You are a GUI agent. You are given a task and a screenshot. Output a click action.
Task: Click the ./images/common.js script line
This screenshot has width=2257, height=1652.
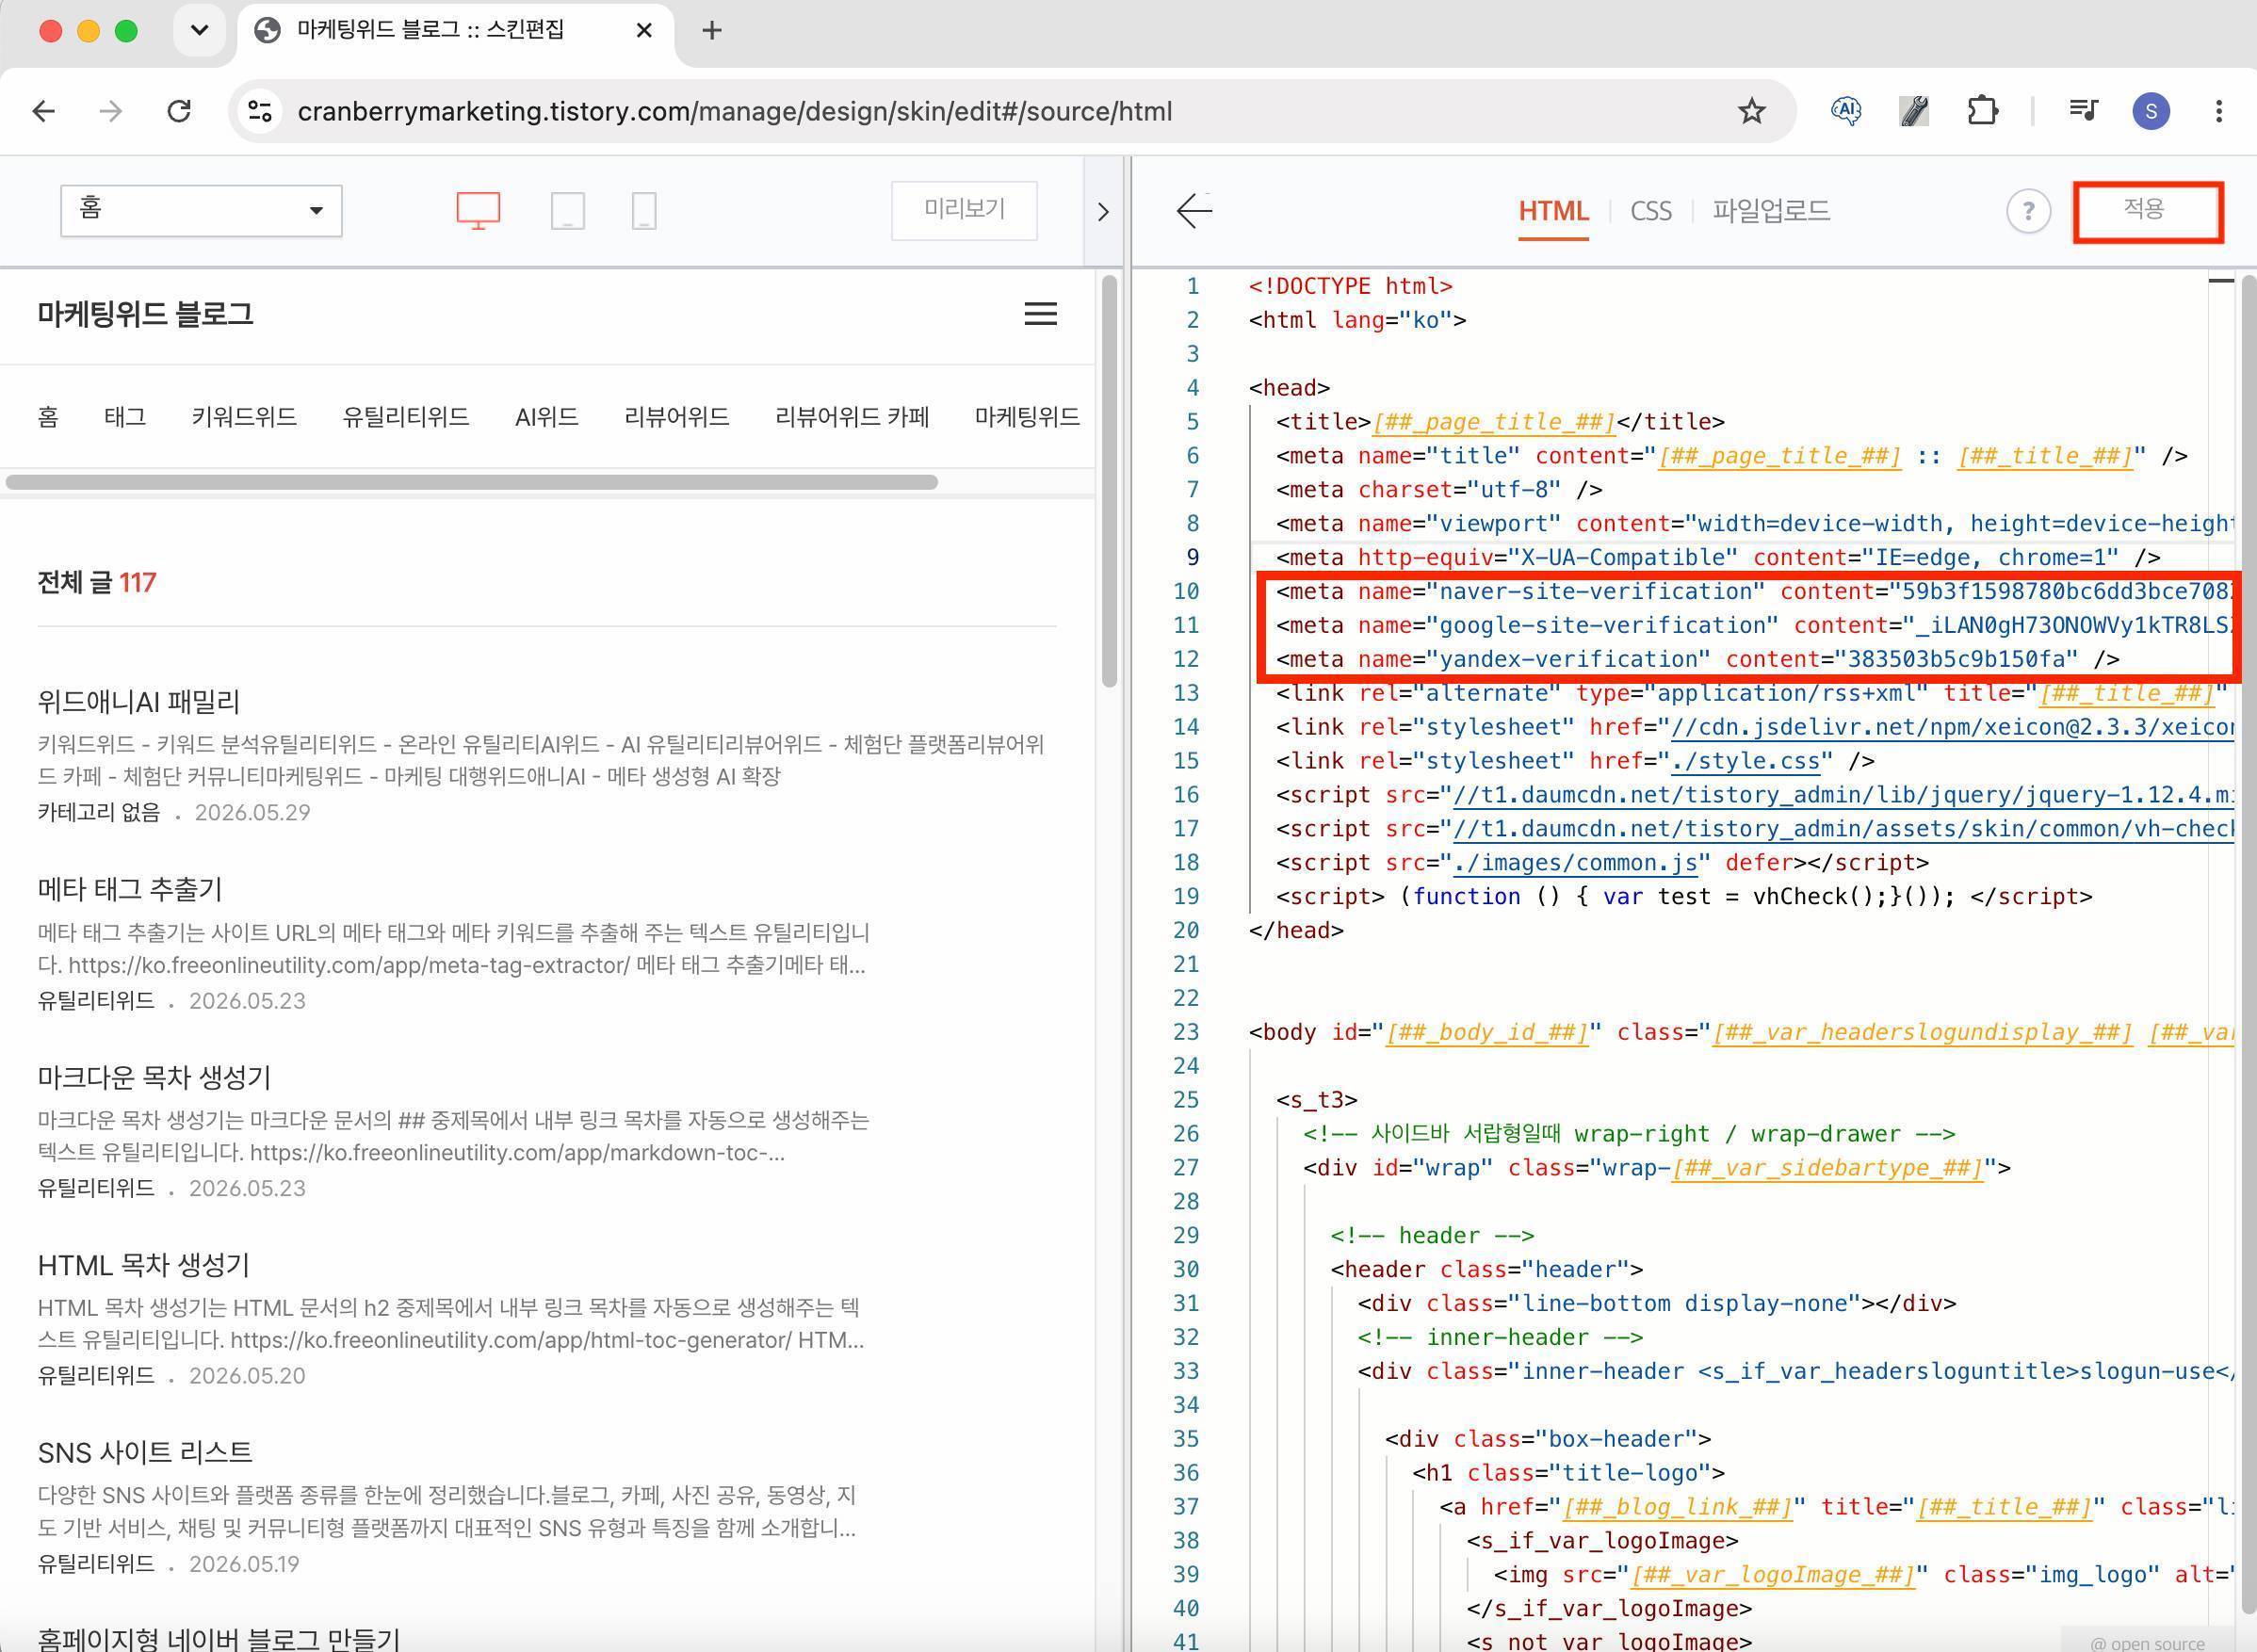1602,862
